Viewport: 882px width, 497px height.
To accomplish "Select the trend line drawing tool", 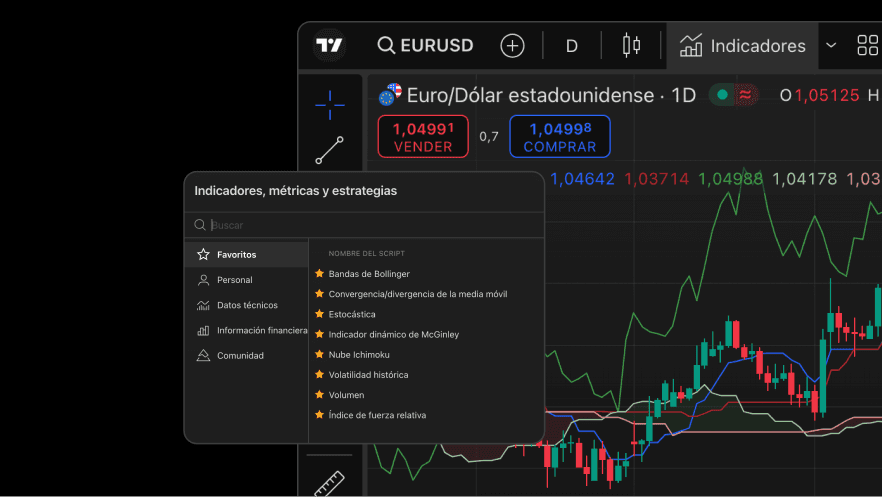I will coord(329,150).
